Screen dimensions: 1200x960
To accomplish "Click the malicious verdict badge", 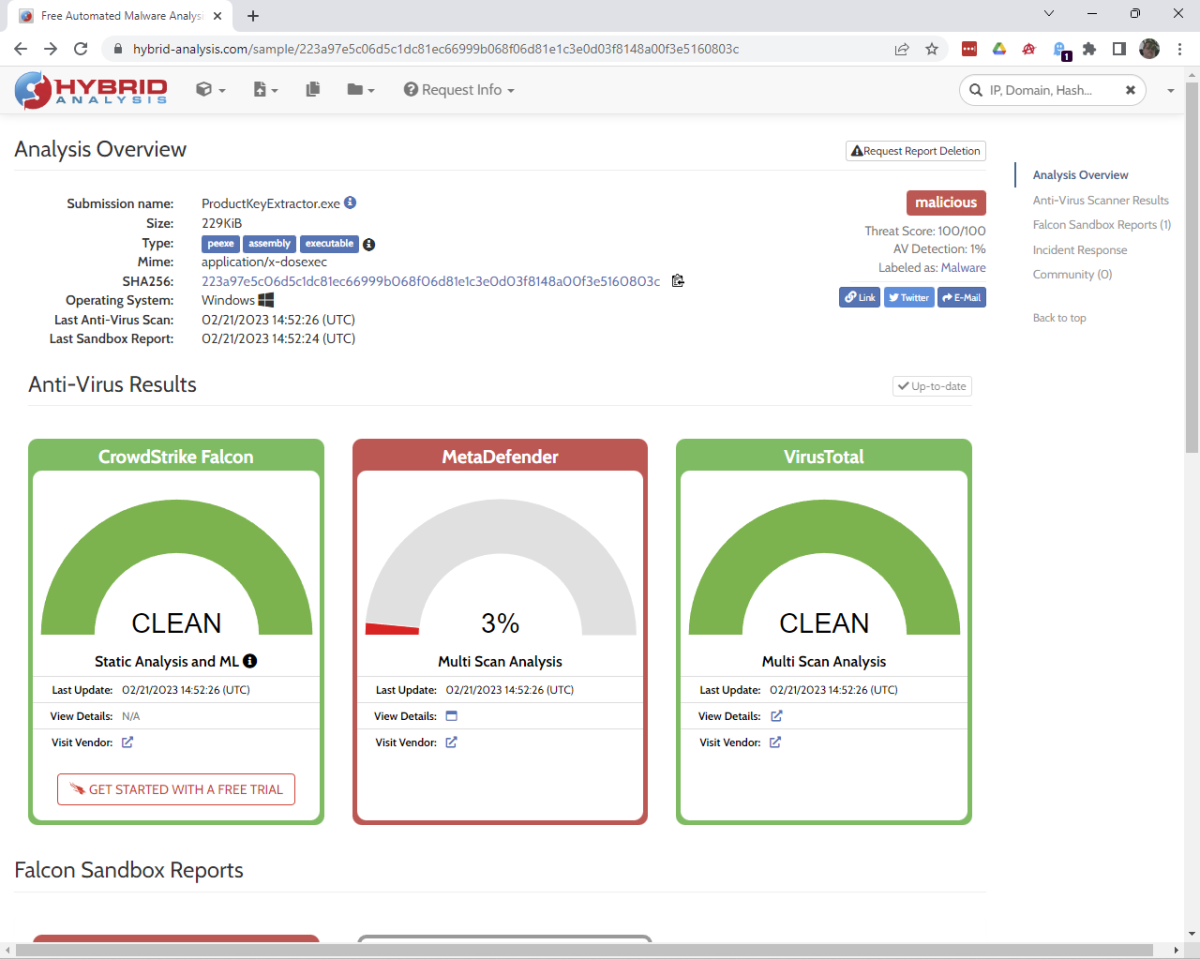I will point(946,203).
